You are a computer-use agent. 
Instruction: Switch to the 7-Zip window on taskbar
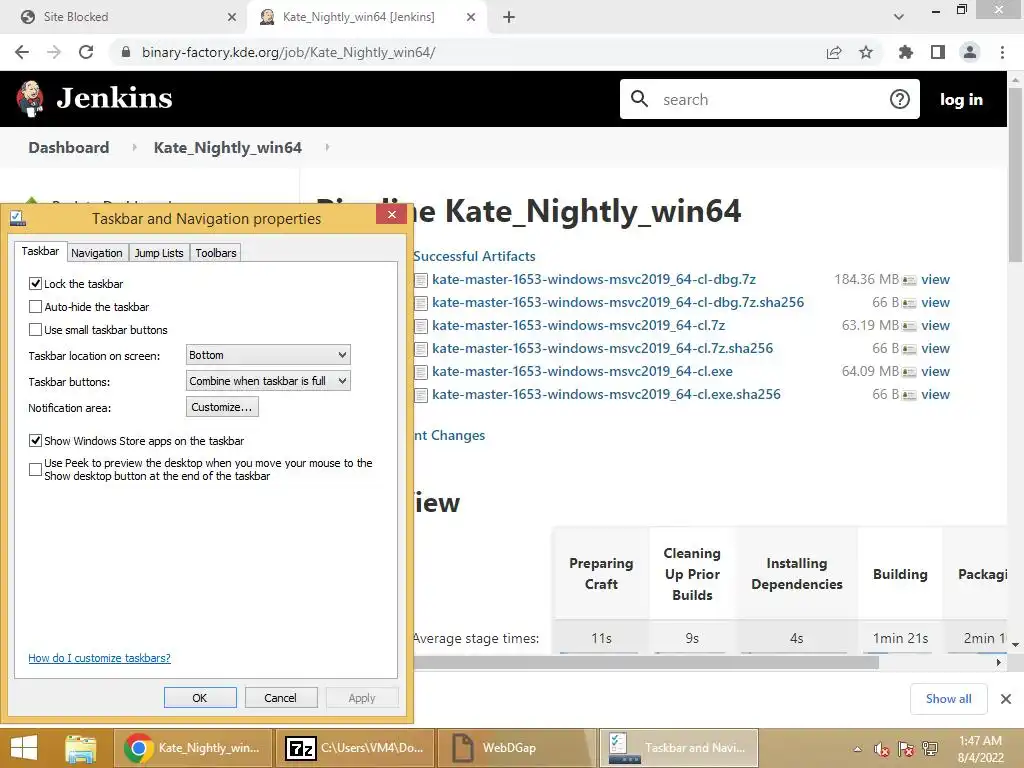[x=355, y=748]
